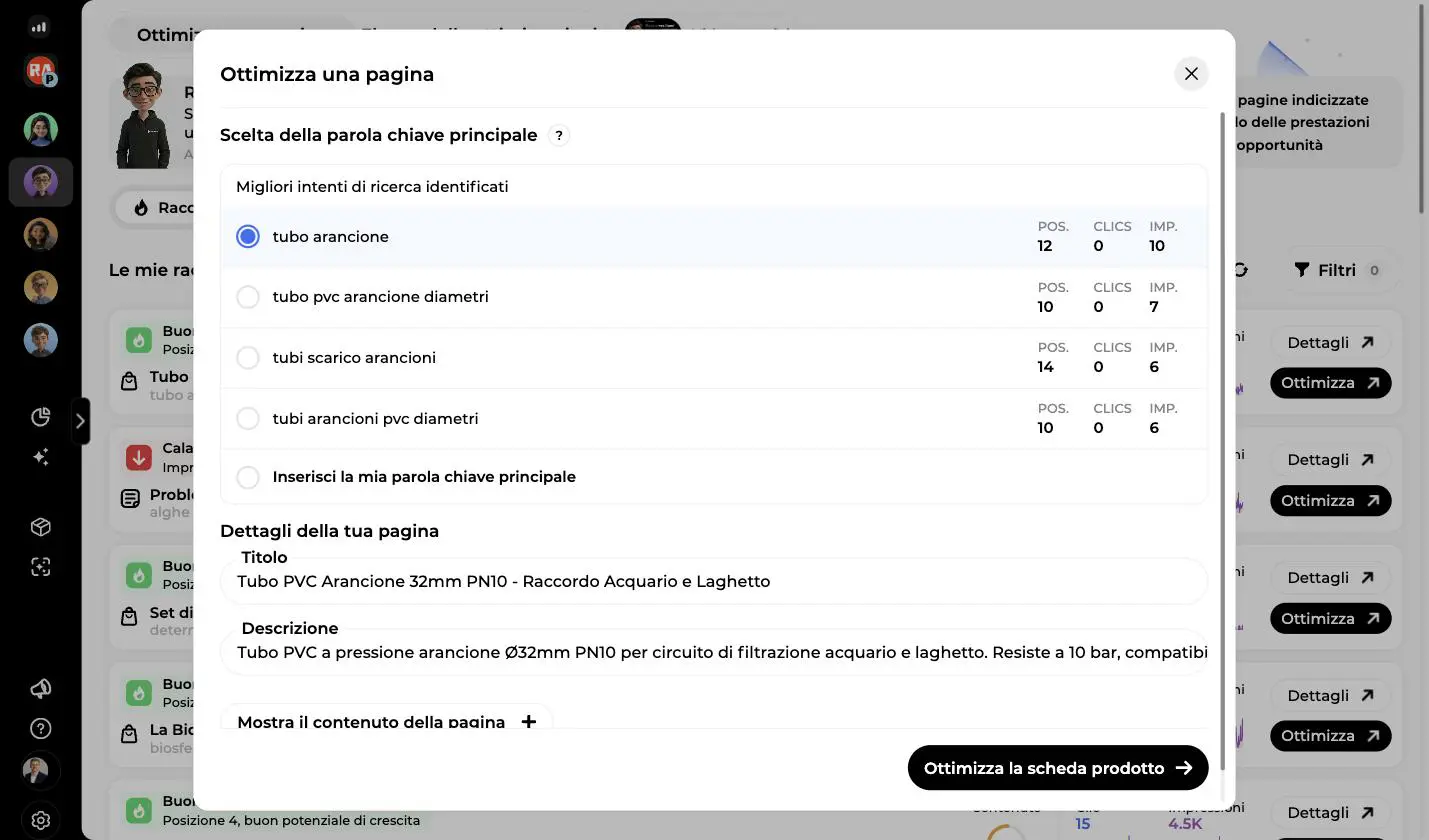Open the sparkles AI icon in sidebar
This screenshot has width=1429, height=840.
click(x=41, y=457)
